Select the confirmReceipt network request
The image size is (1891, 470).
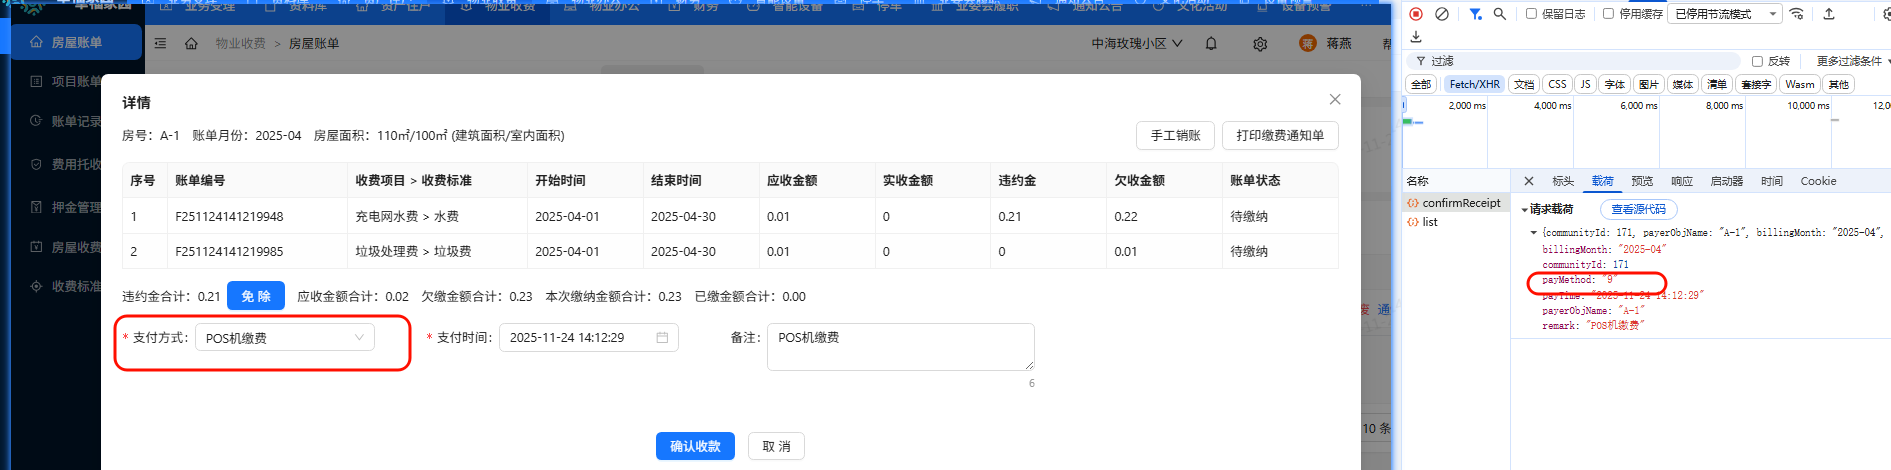coord(1456,203)
